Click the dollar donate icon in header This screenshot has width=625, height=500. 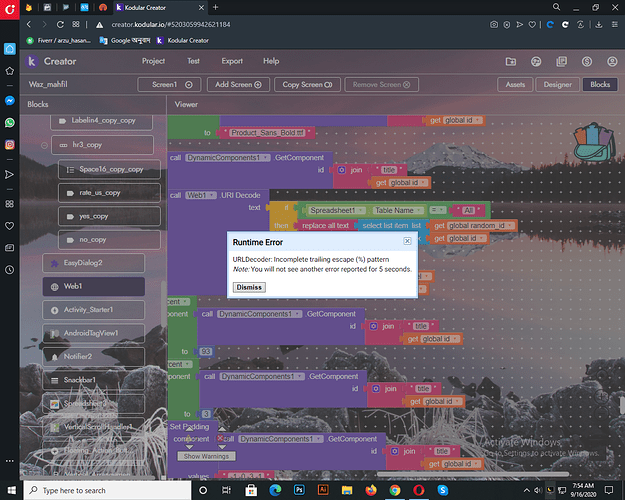587,61
